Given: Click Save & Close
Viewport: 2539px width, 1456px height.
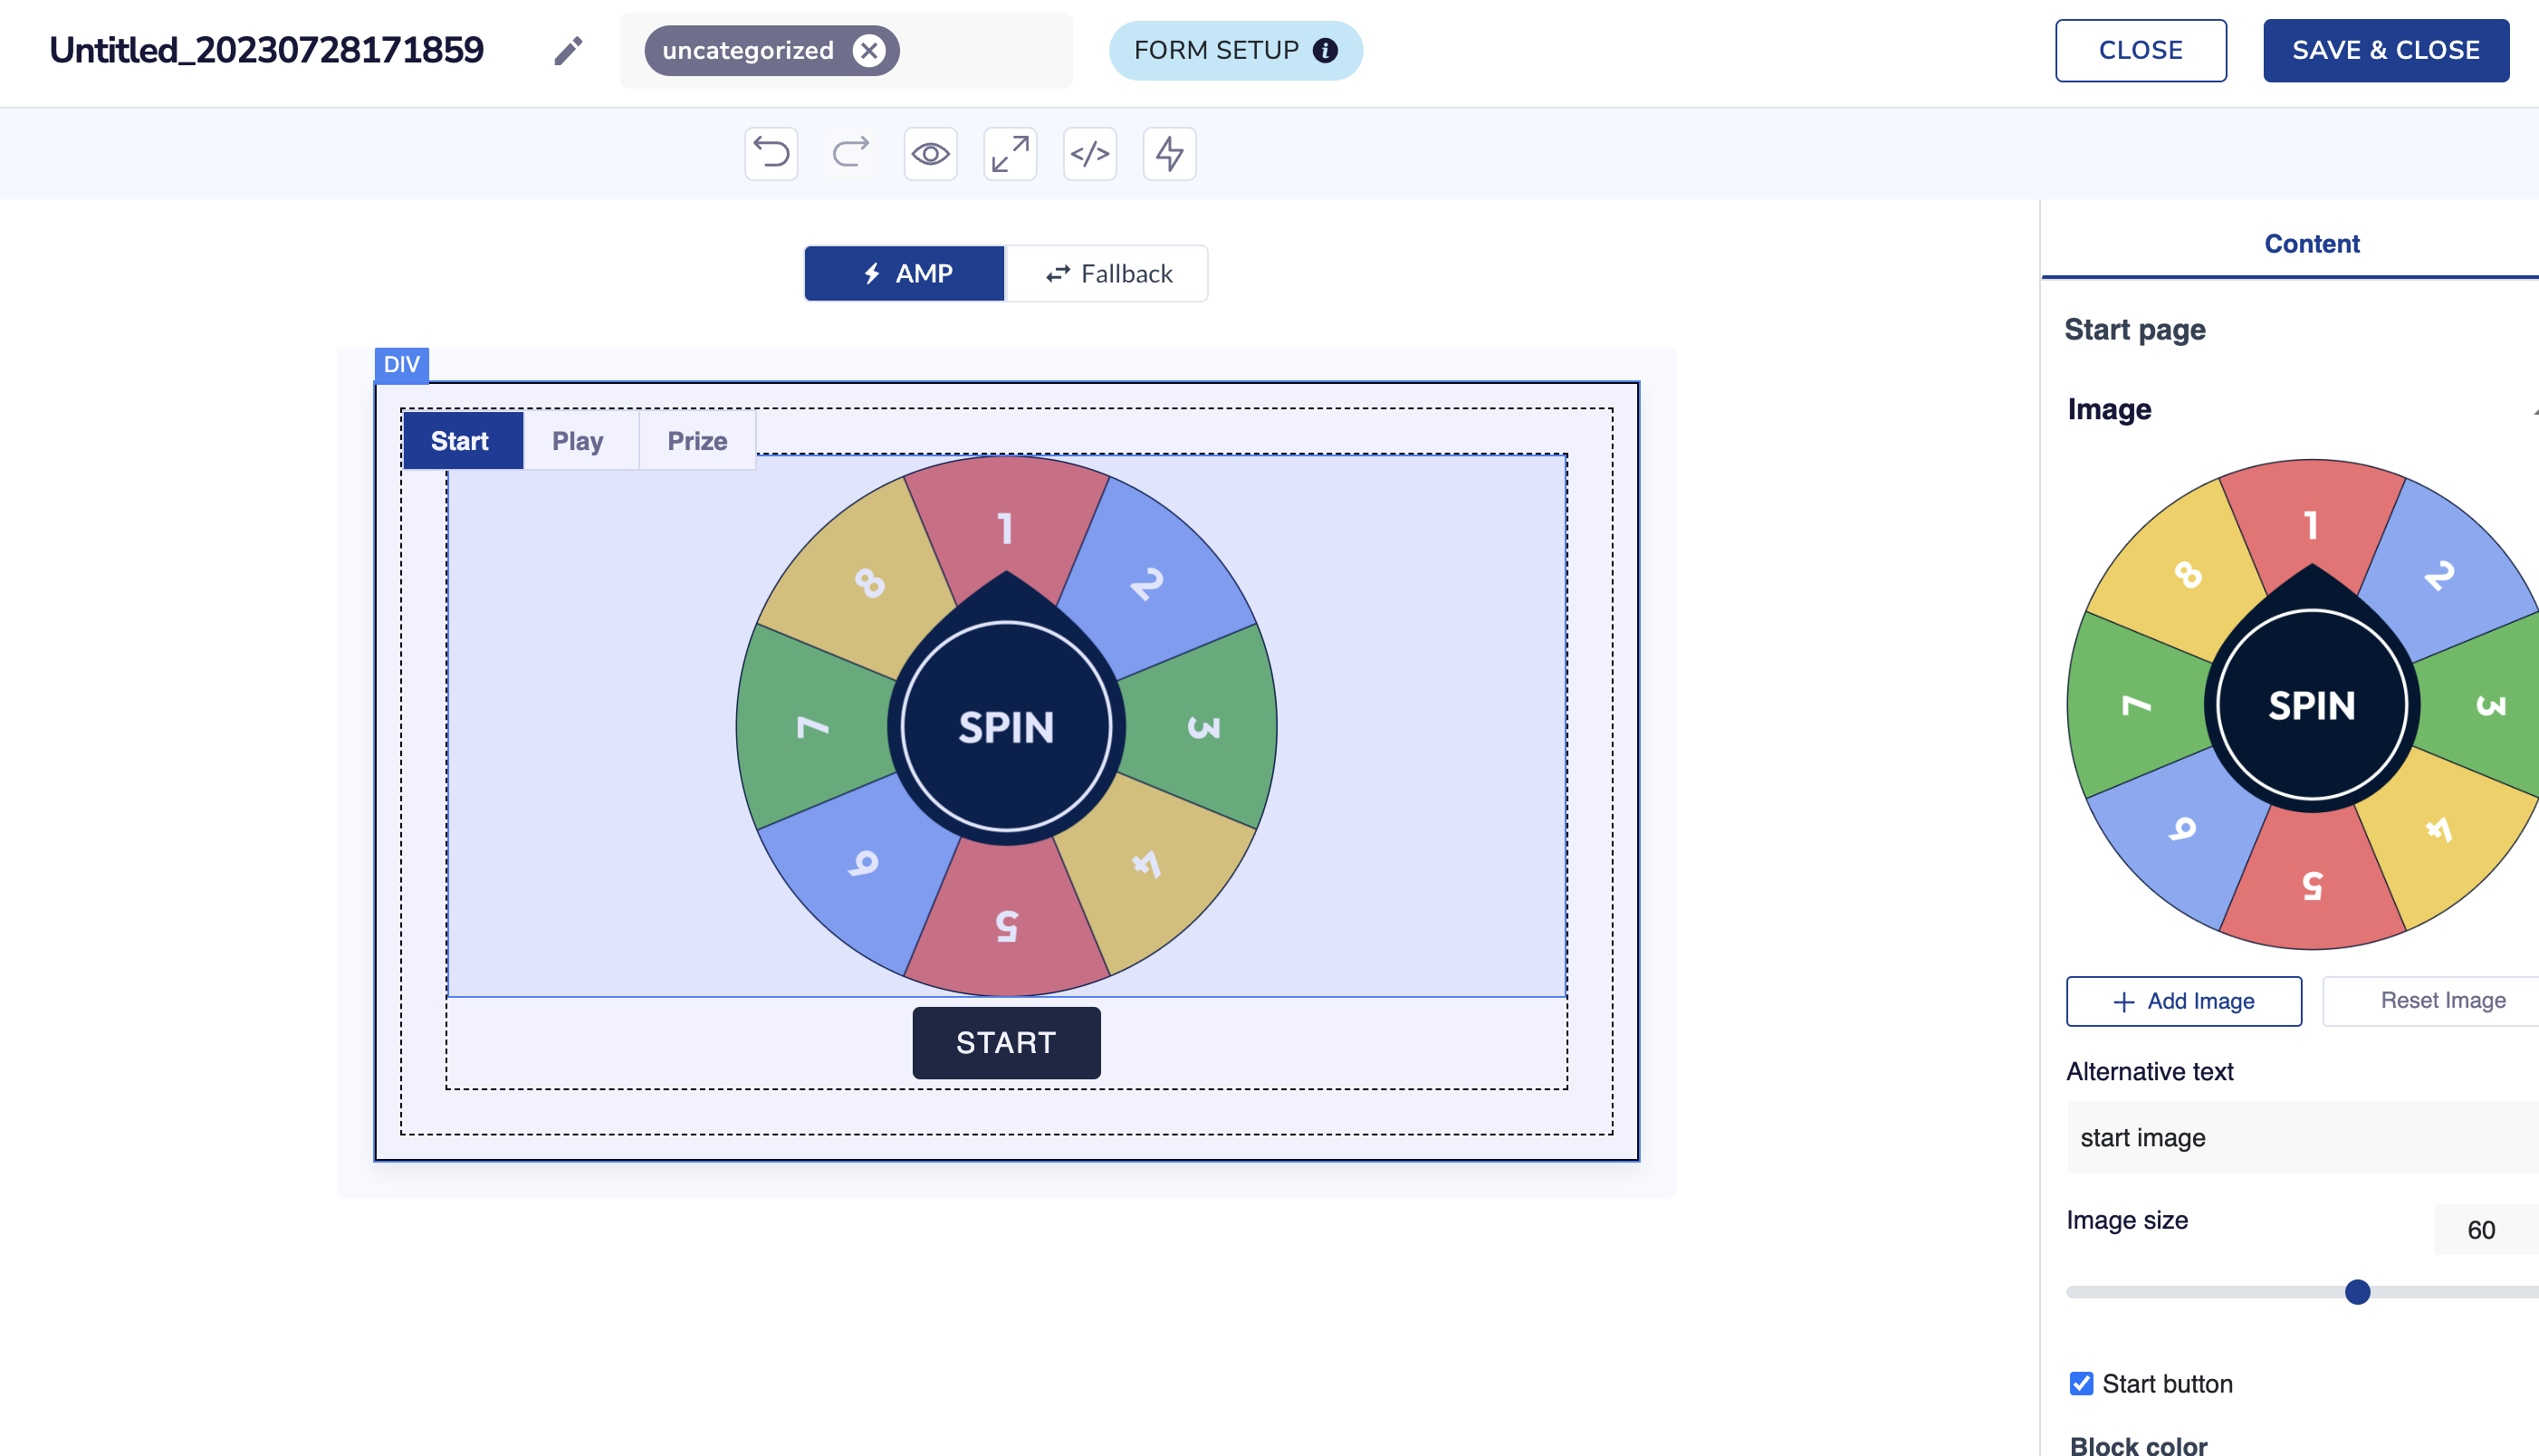Looking at the screenshot, I should pyautogui.click(x=2385, y=51).
